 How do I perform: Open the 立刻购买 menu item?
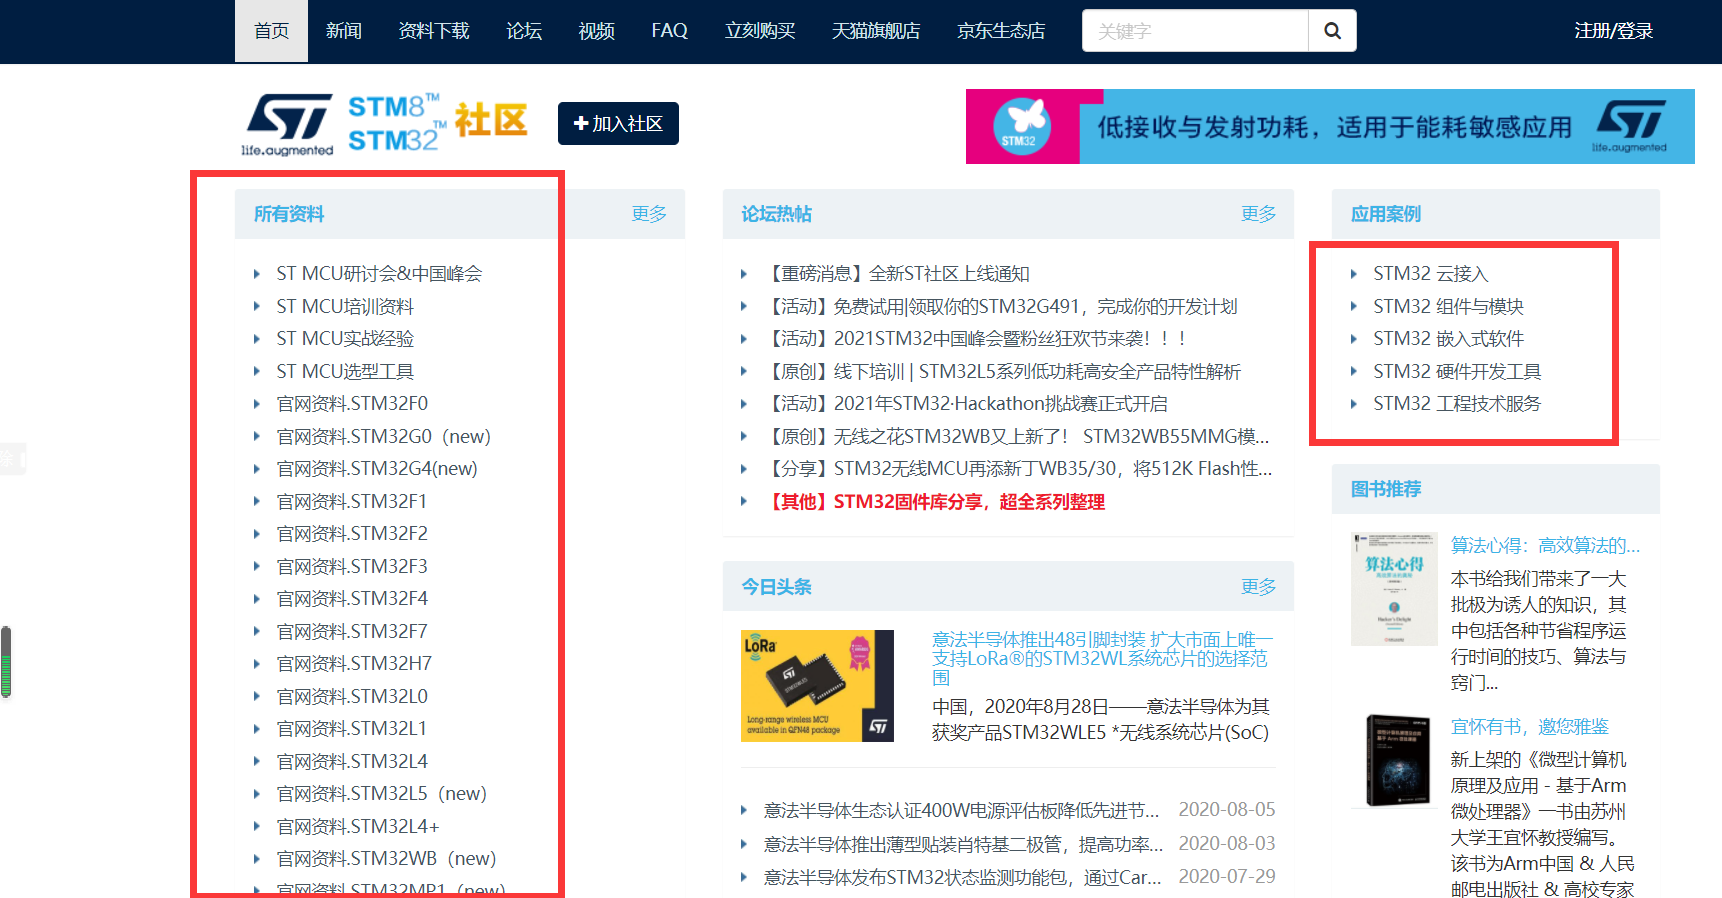click(760, 31)
